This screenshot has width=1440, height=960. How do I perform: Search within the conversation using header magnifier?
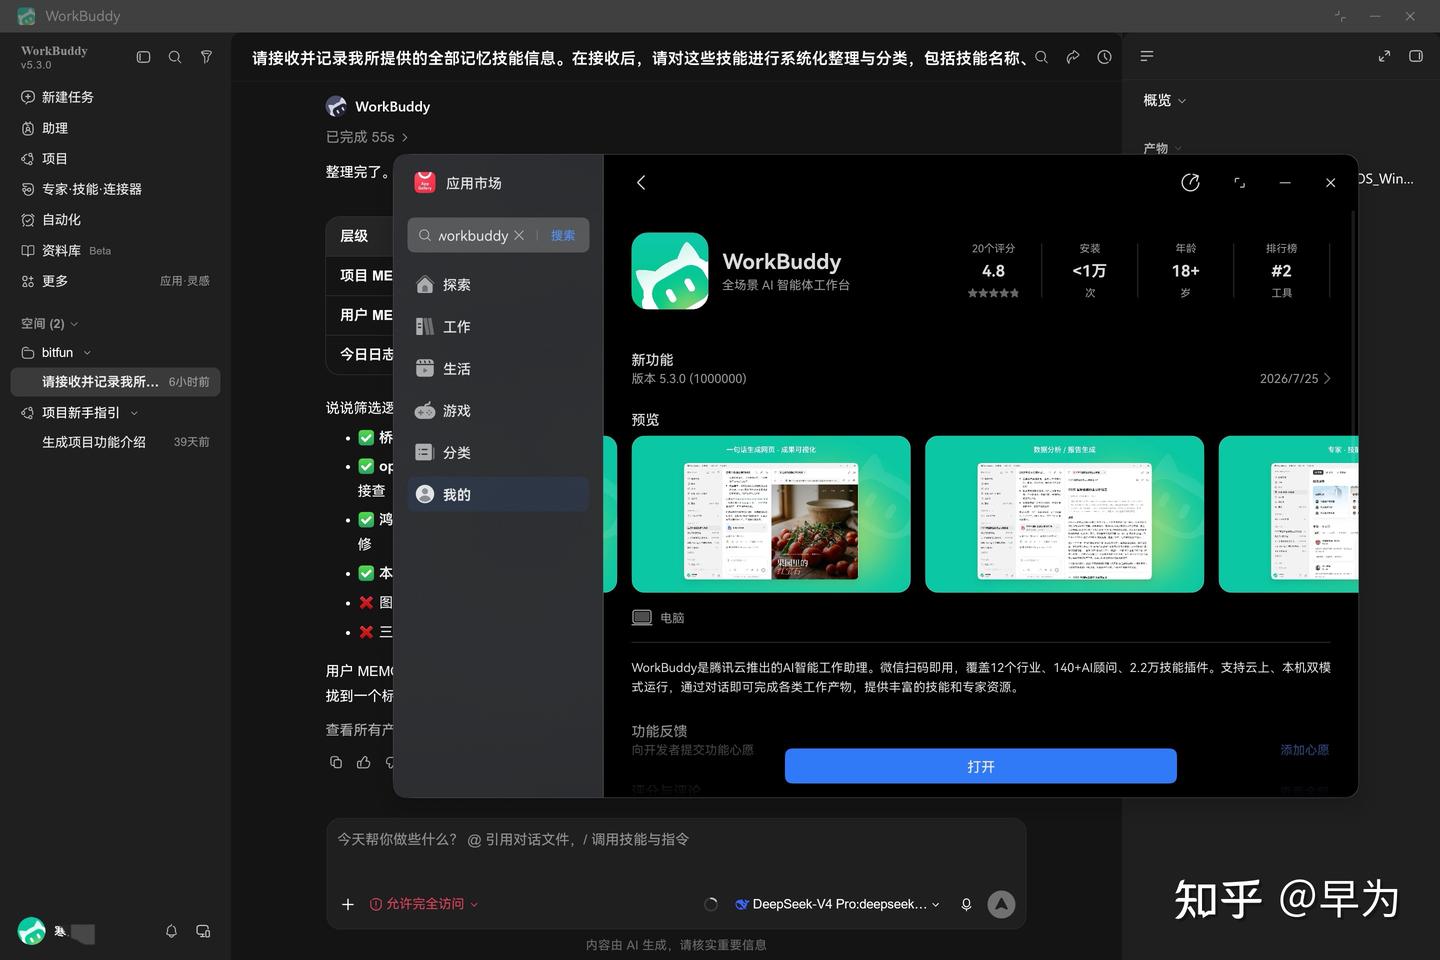pyautogui.click(x=1041, y=57)
